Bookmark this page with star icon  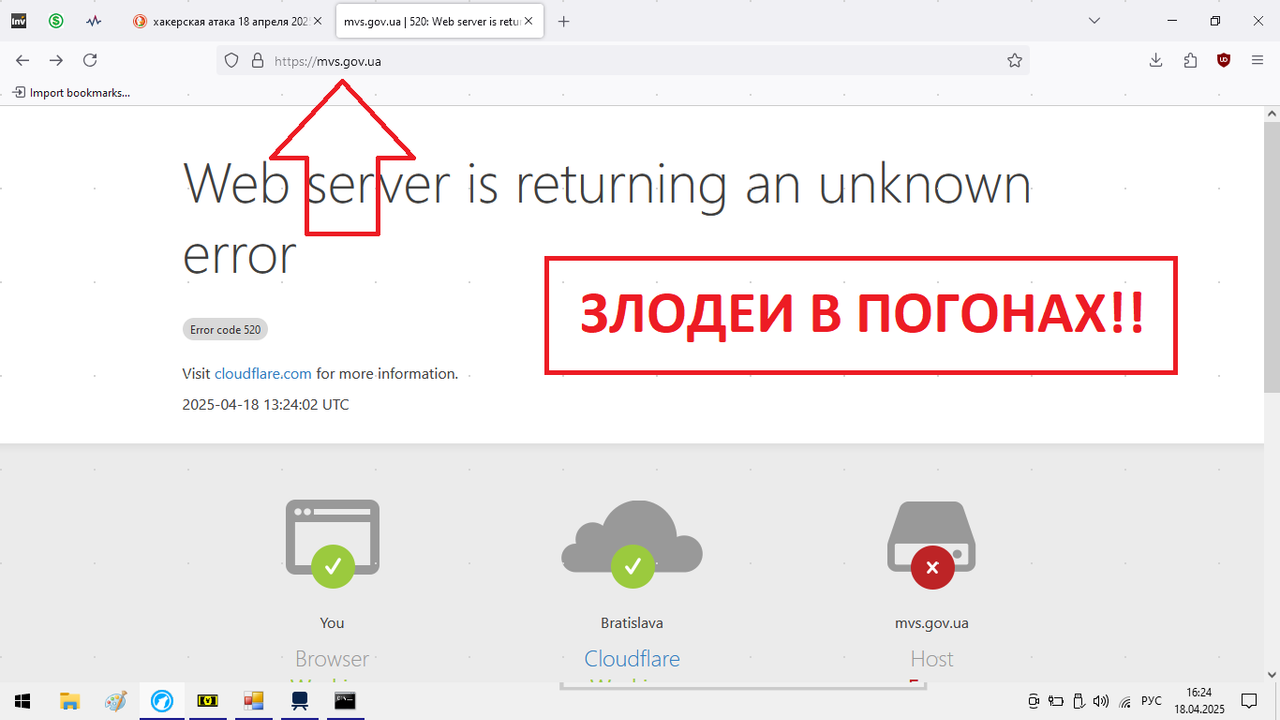click(1014, 60)
